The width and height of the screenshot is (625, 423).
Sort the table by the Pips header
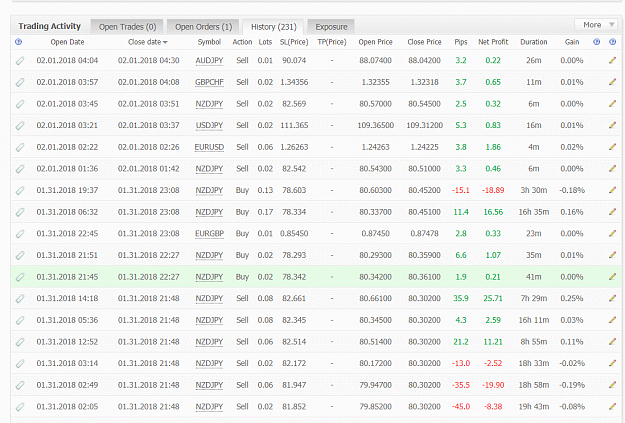click(461, 42)
